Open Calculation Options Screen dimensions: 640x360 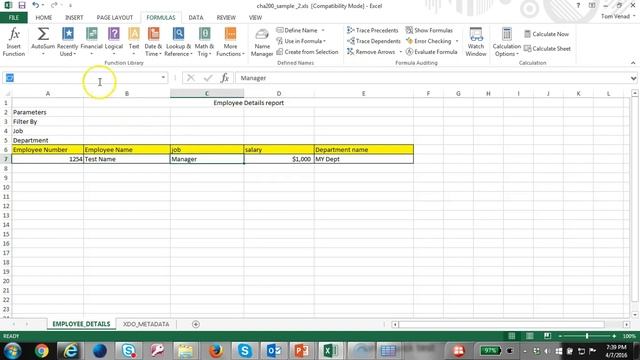507,42
